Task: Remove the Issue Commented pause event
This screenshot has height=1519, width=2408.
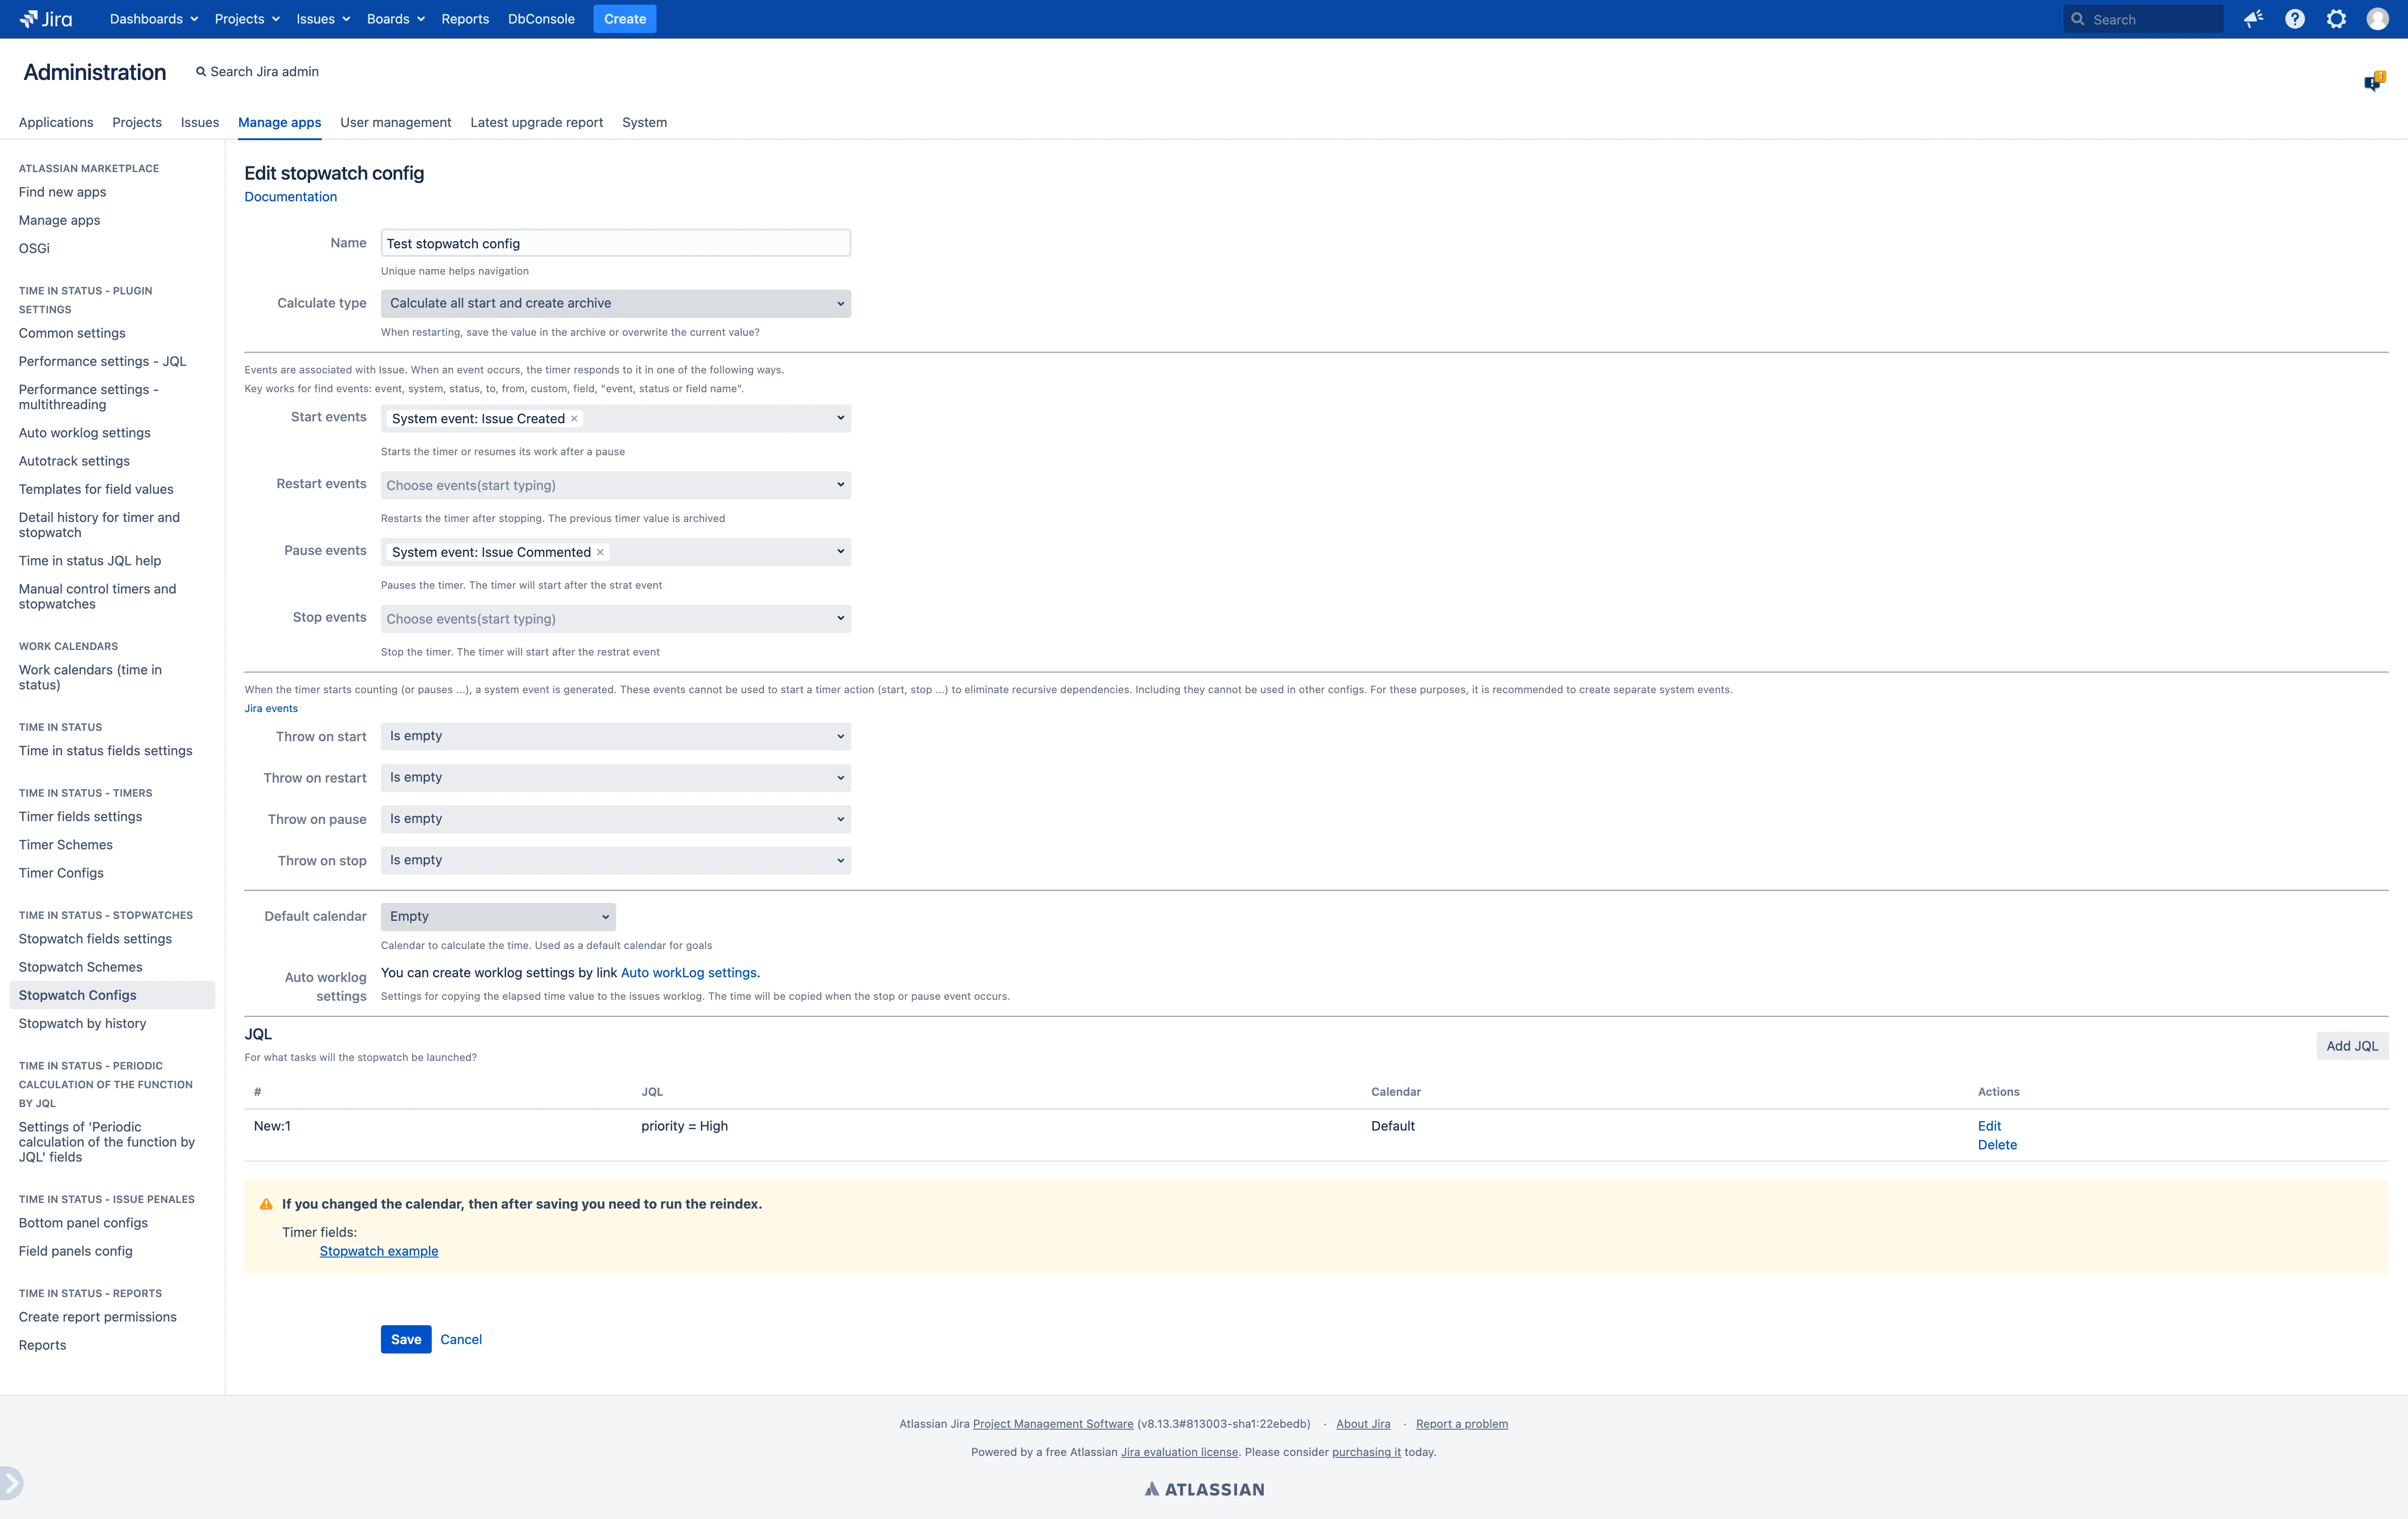Action: coord(600,552)
